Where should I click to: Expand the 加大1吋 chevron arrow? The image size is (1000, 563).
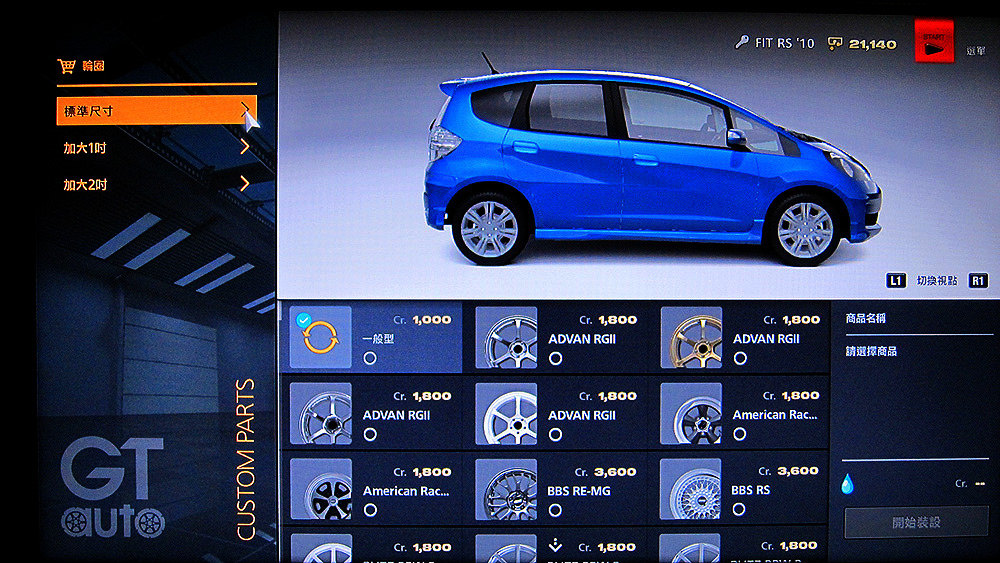(245, 147)
